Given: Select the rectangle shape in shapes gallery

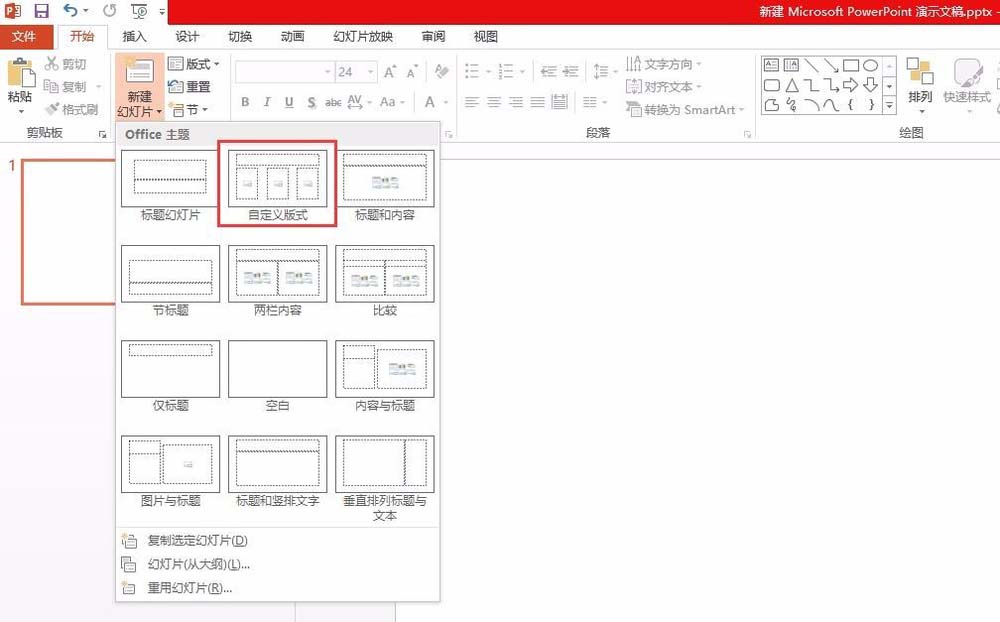Looking at the screenshot, I should 851,65.
